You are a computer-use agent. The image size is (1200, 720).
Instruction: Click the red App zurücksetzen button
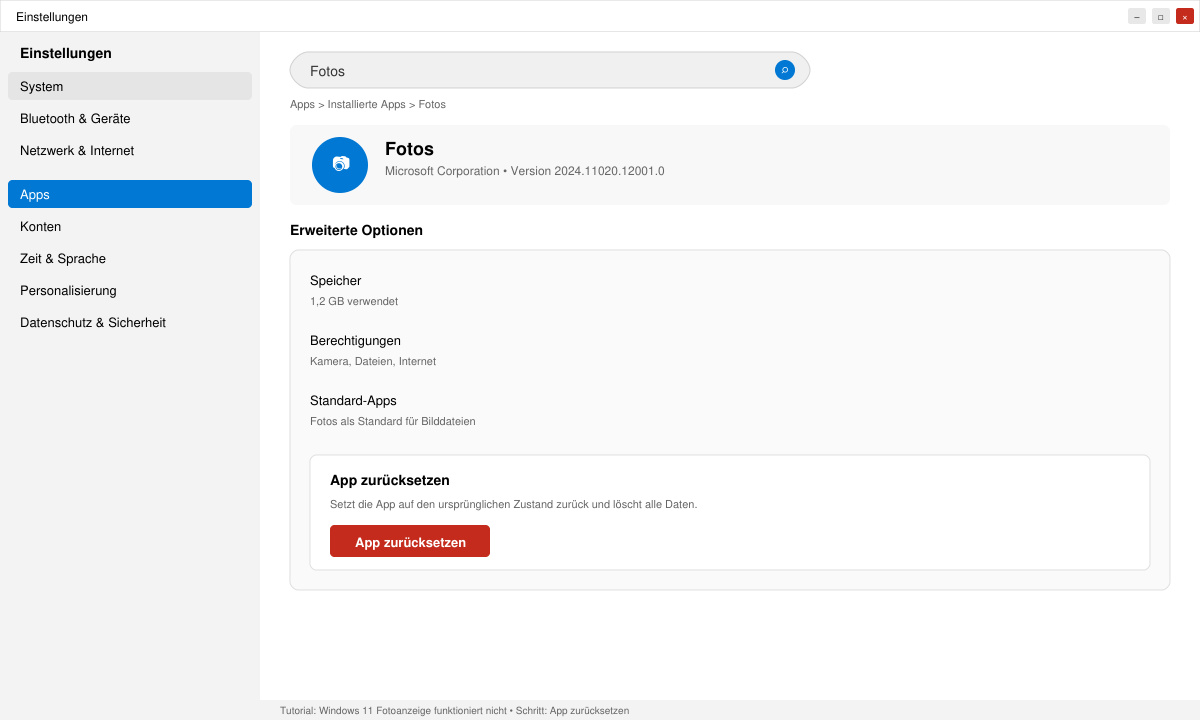pyautogui.click(x=410, y=541)
